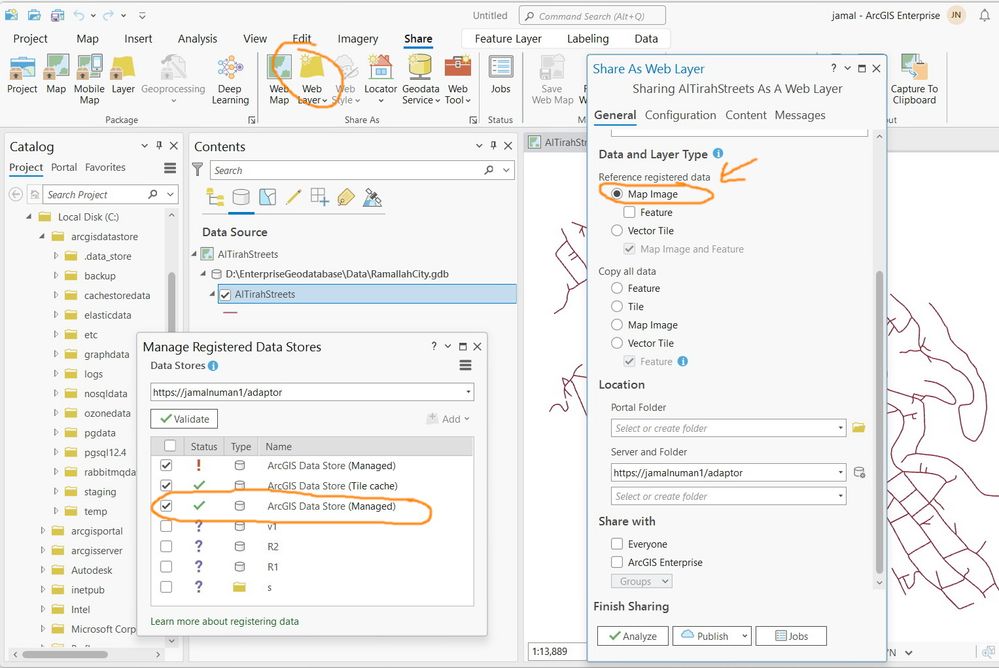Viewport: 999px width, 668px height.
Task: Open the Publish button dropdown arrow
Action: 744,635
